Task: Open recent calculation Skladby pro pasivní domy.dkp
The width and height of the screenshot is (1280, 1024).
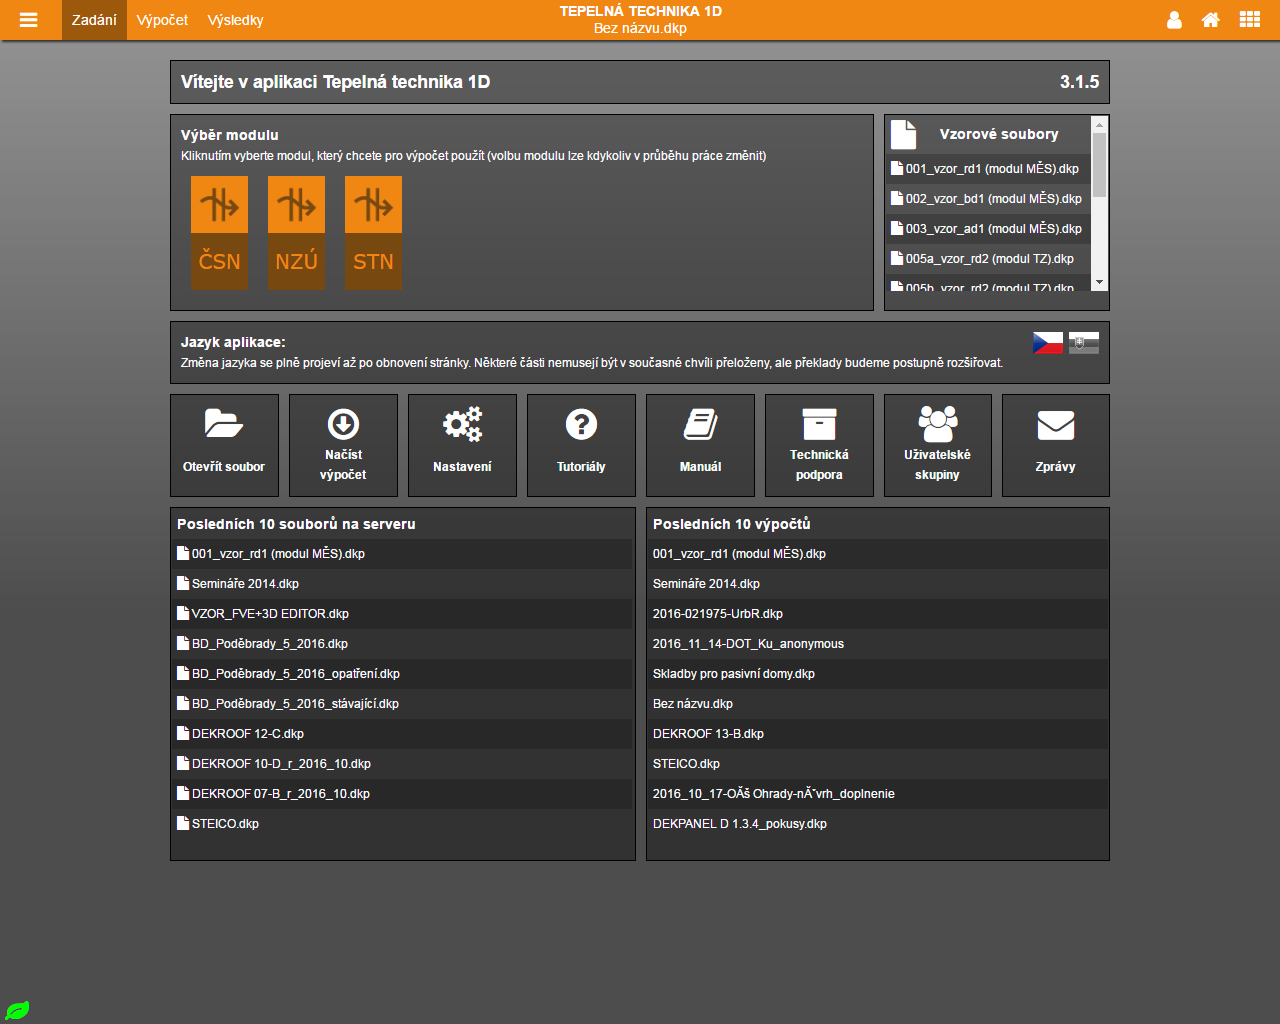Action: (878, 674)
